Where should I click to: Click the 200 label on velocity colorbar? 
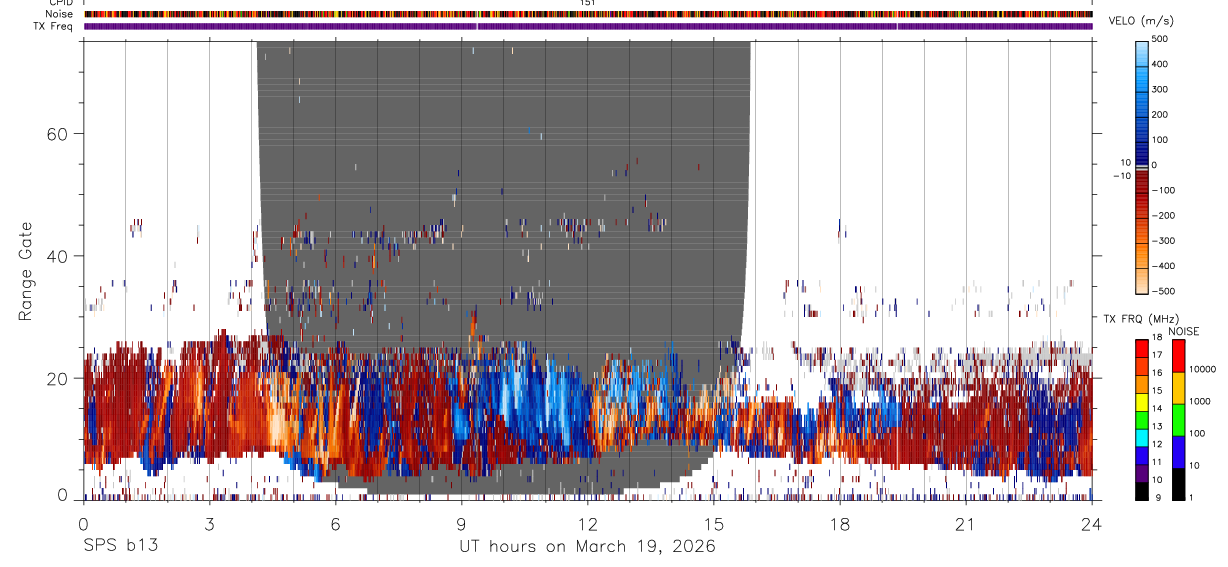coord(1160,114)
